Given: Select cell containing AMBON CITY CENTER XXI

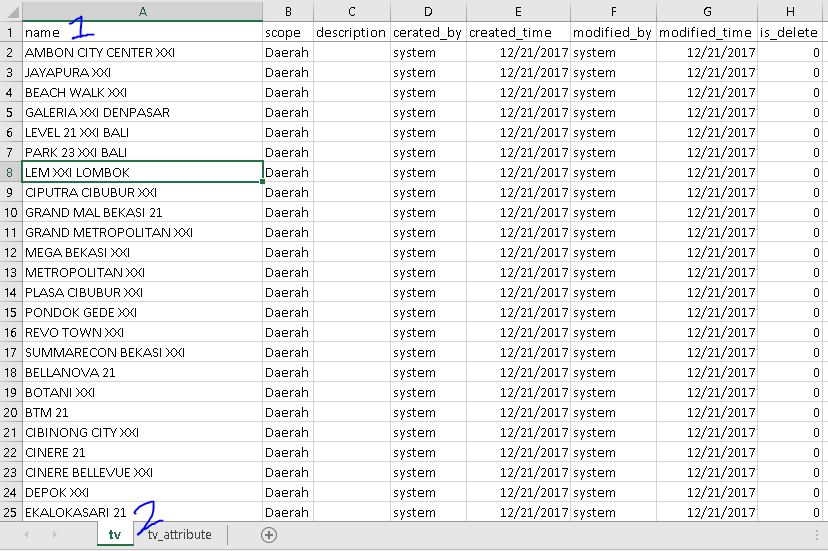Looking at the screenshot, I should (x=142, y=52).
